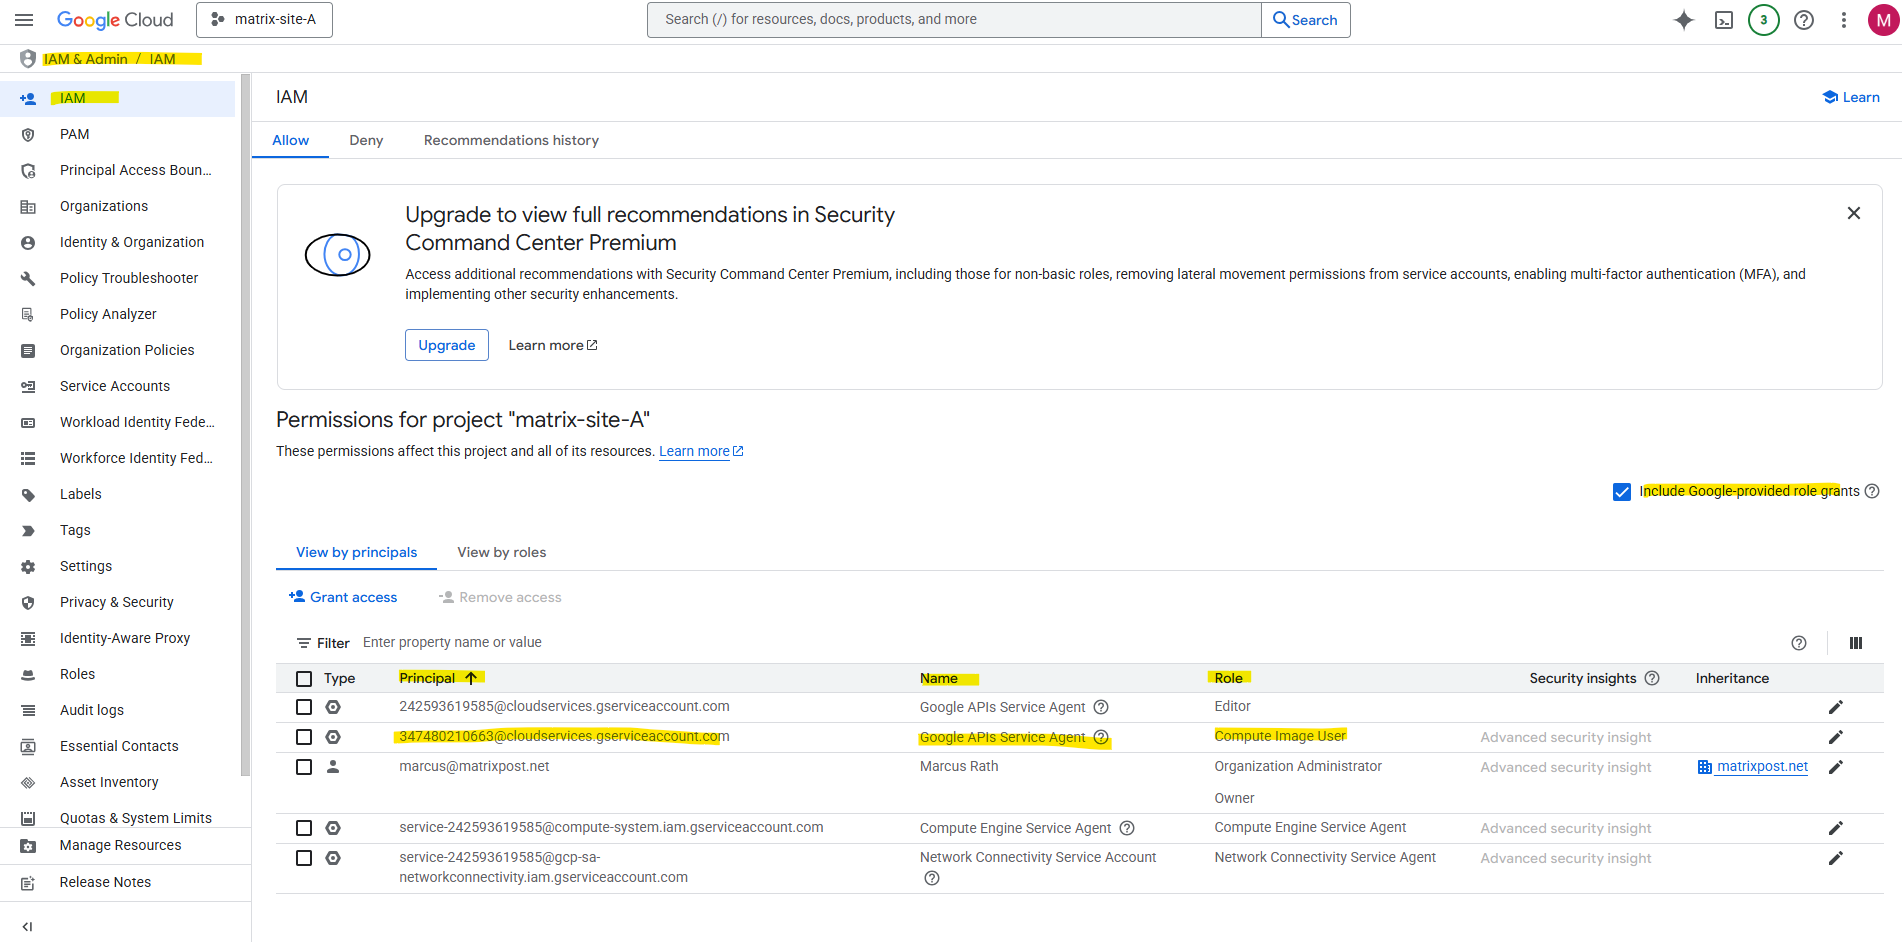Open column display options icon
Viewport: 1902px width, 942px height.
(1856, 643)
